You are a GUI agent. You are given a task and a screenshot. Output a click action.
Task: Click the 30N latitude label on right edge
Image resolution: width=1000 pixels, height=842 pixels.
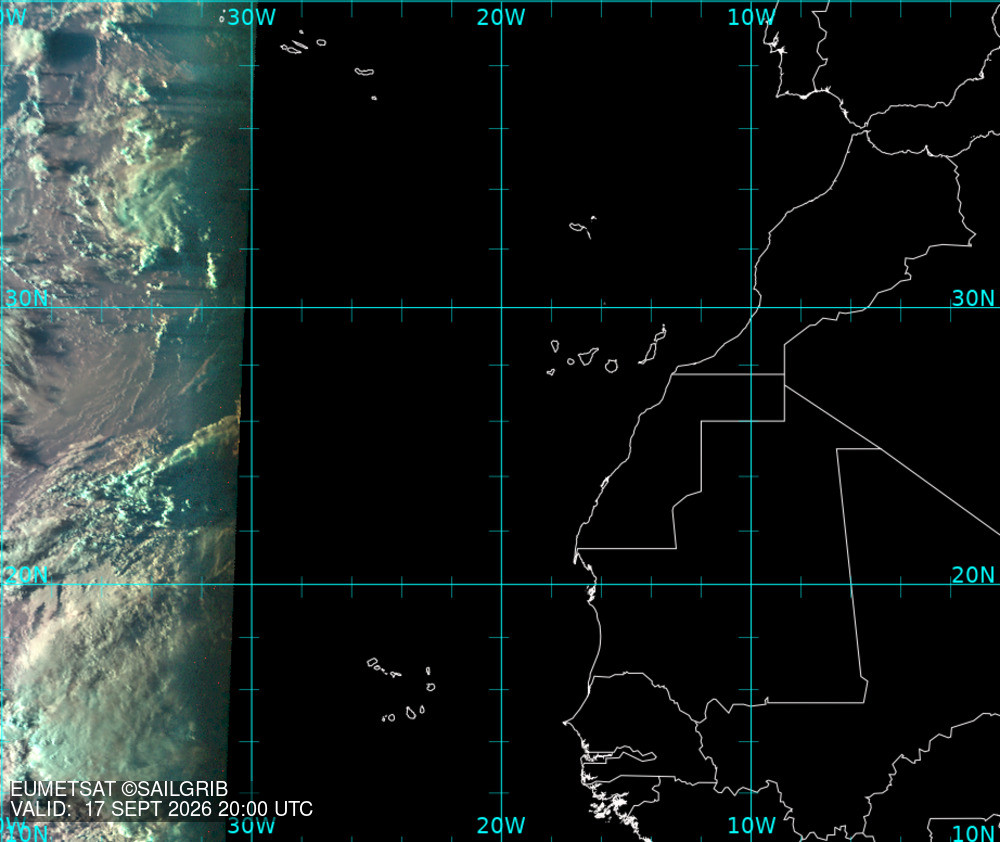click(973, 298)
